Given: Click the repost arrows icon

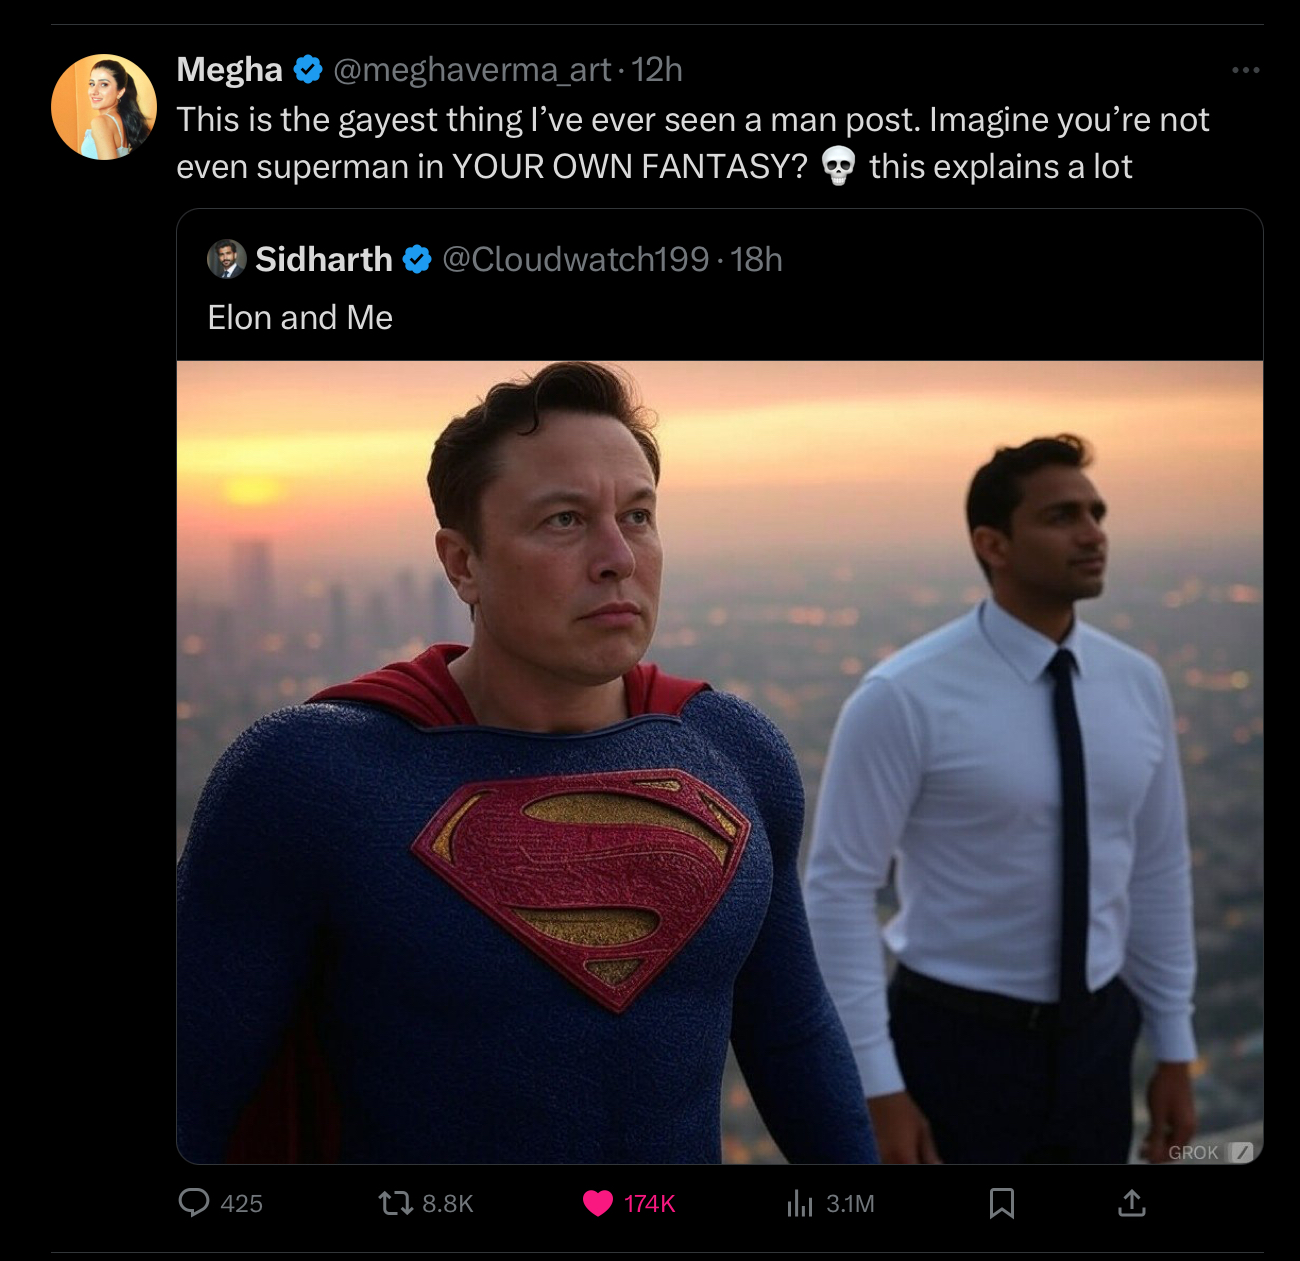Looking at the screenshot, I should [x=396, y=1202].
